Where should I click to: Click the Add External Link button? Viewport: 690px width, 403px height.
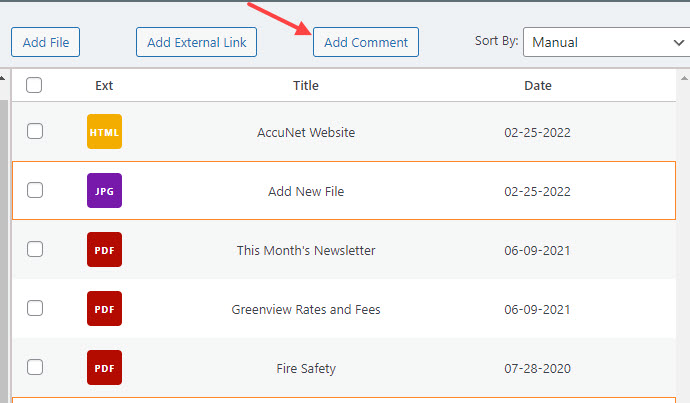point(196,42)
